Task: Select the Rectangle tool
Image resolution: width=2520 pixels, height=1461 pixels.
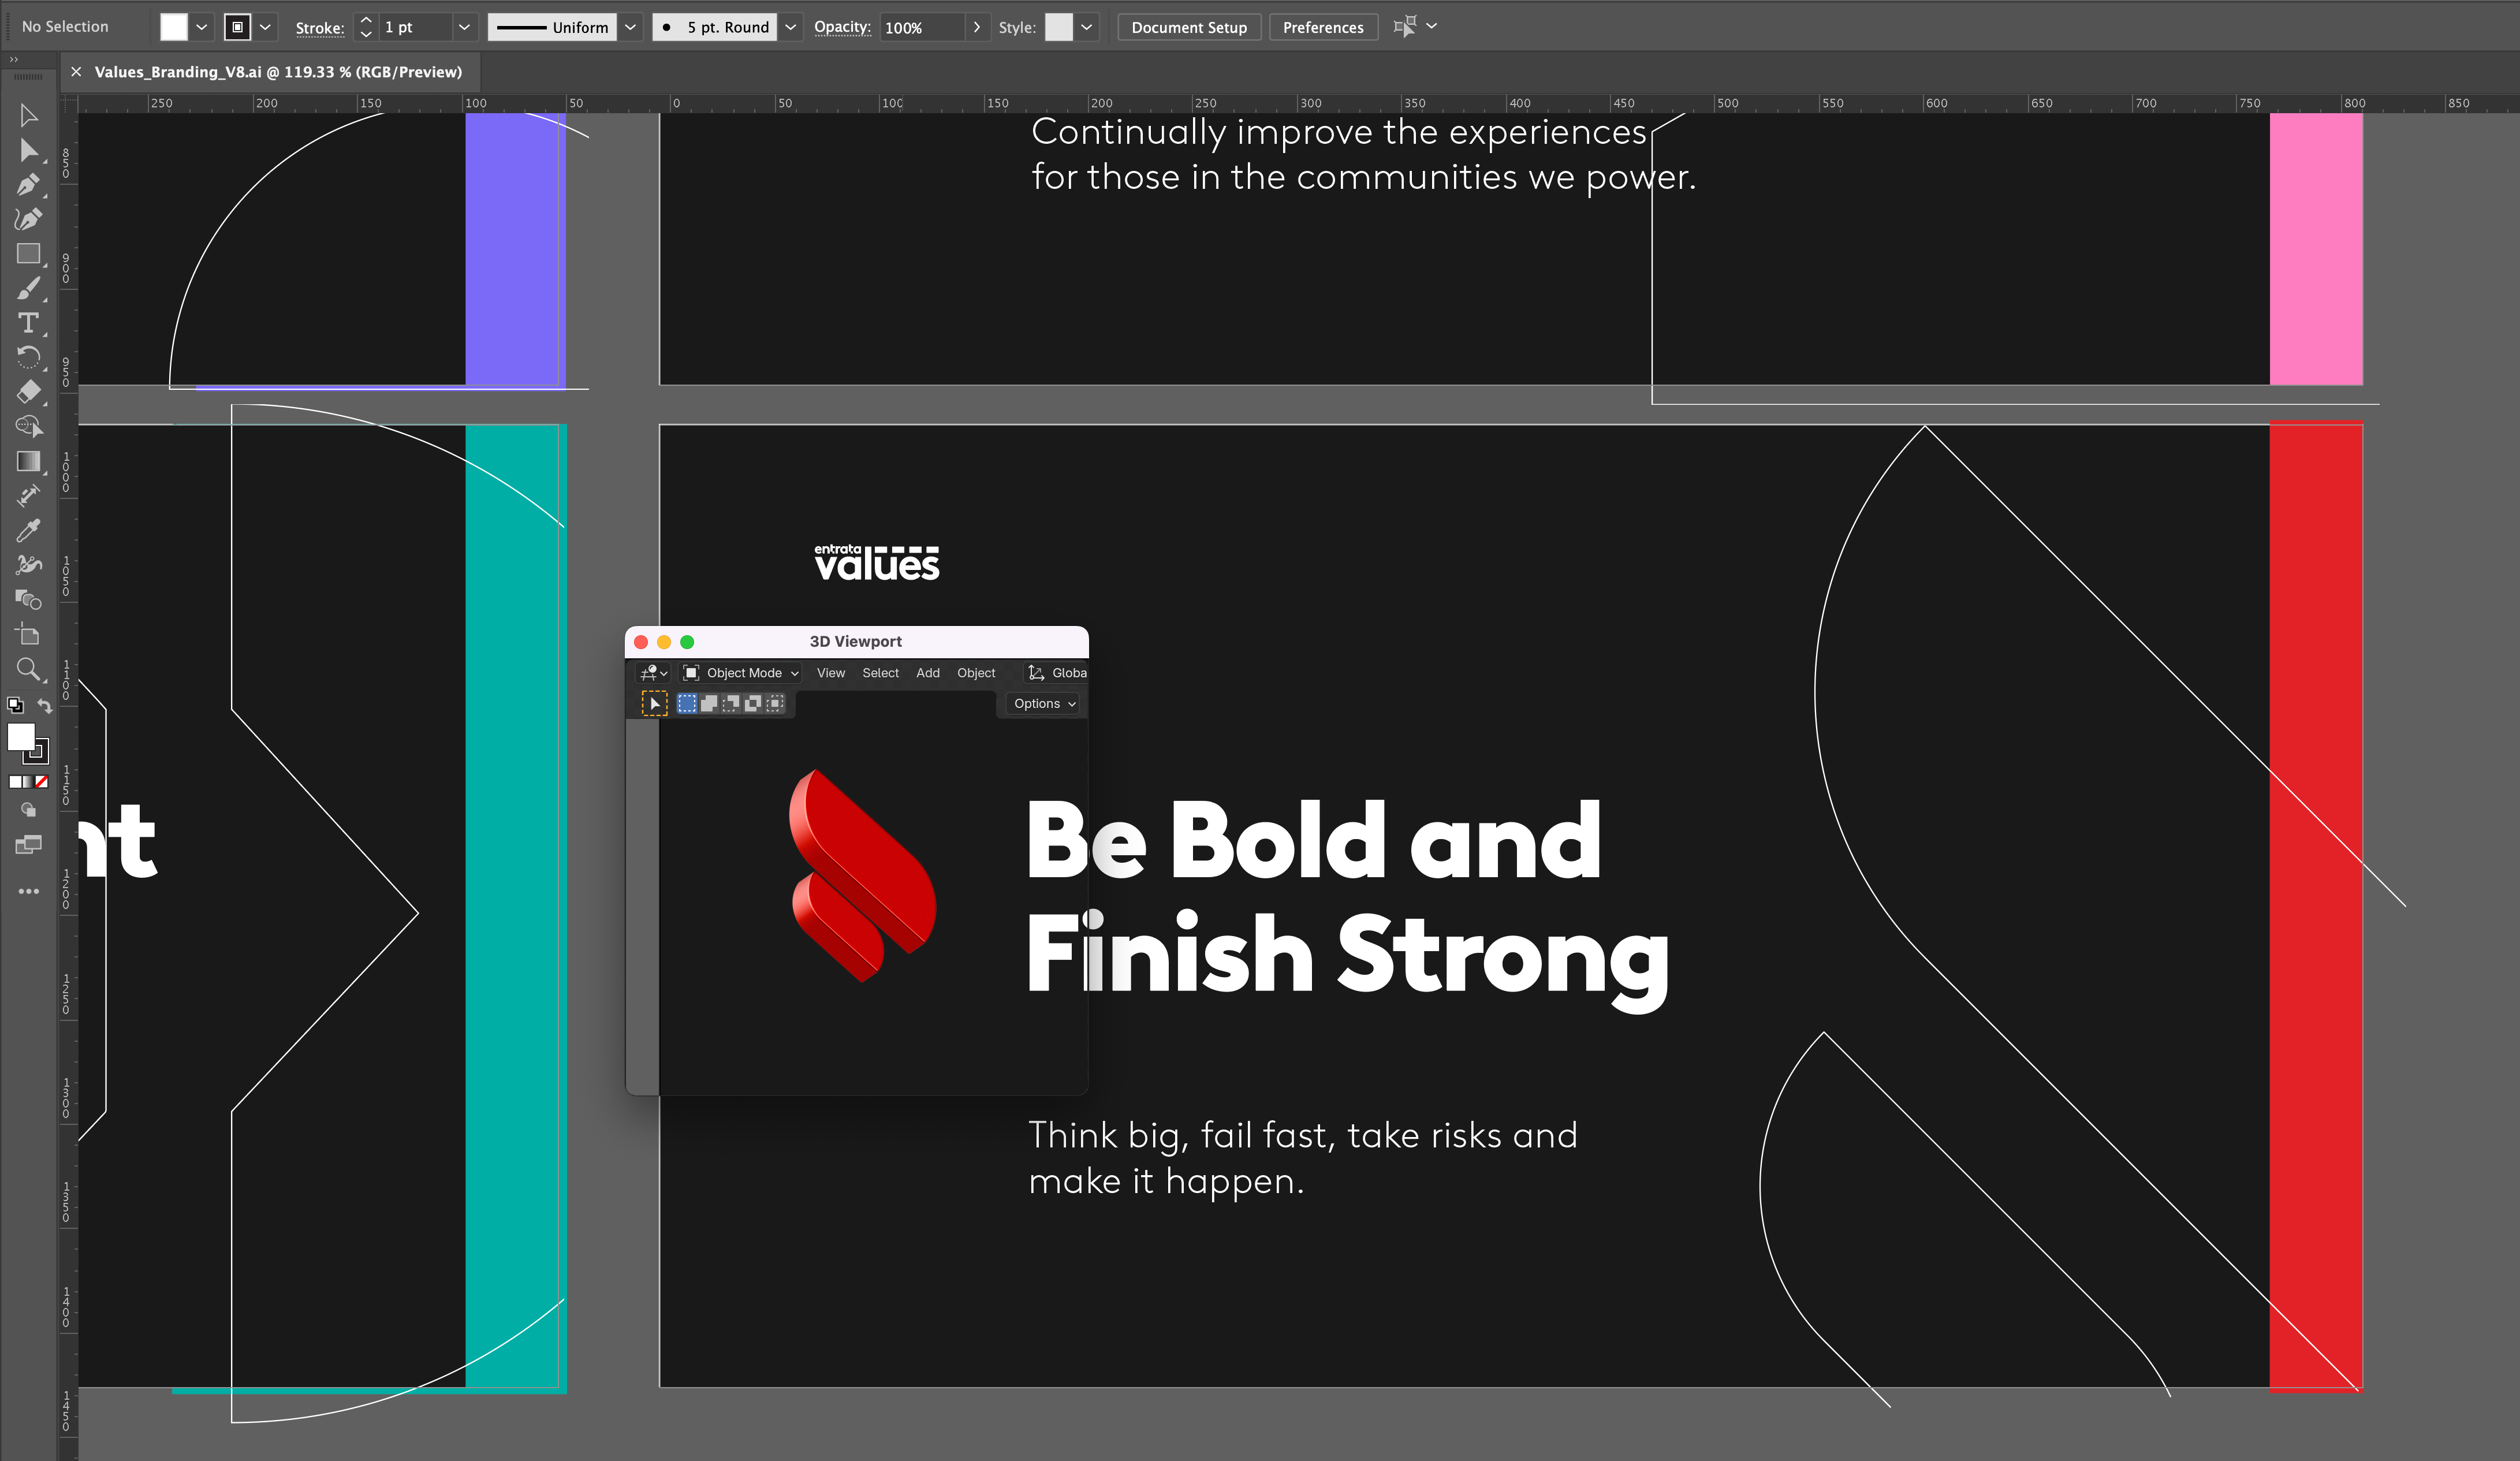Action: point(28,253)
